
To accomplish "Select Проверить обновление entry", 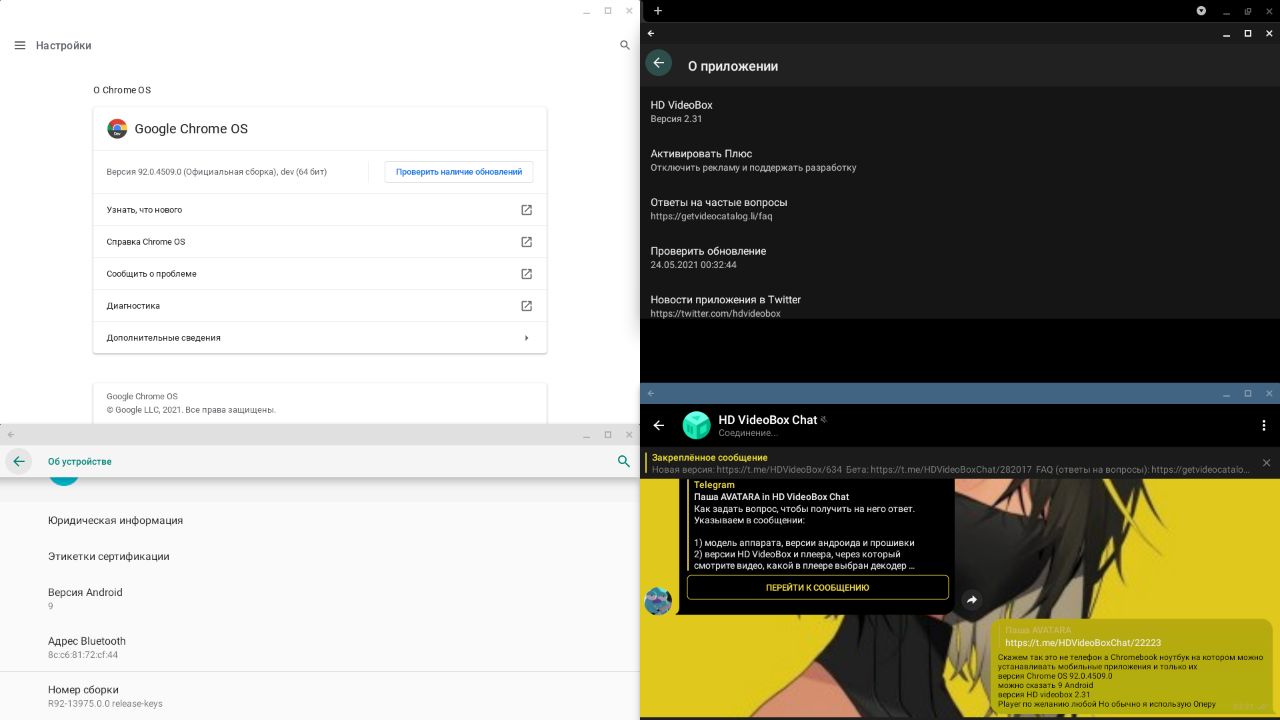I will pyautogui.click(x=960, y=258).
